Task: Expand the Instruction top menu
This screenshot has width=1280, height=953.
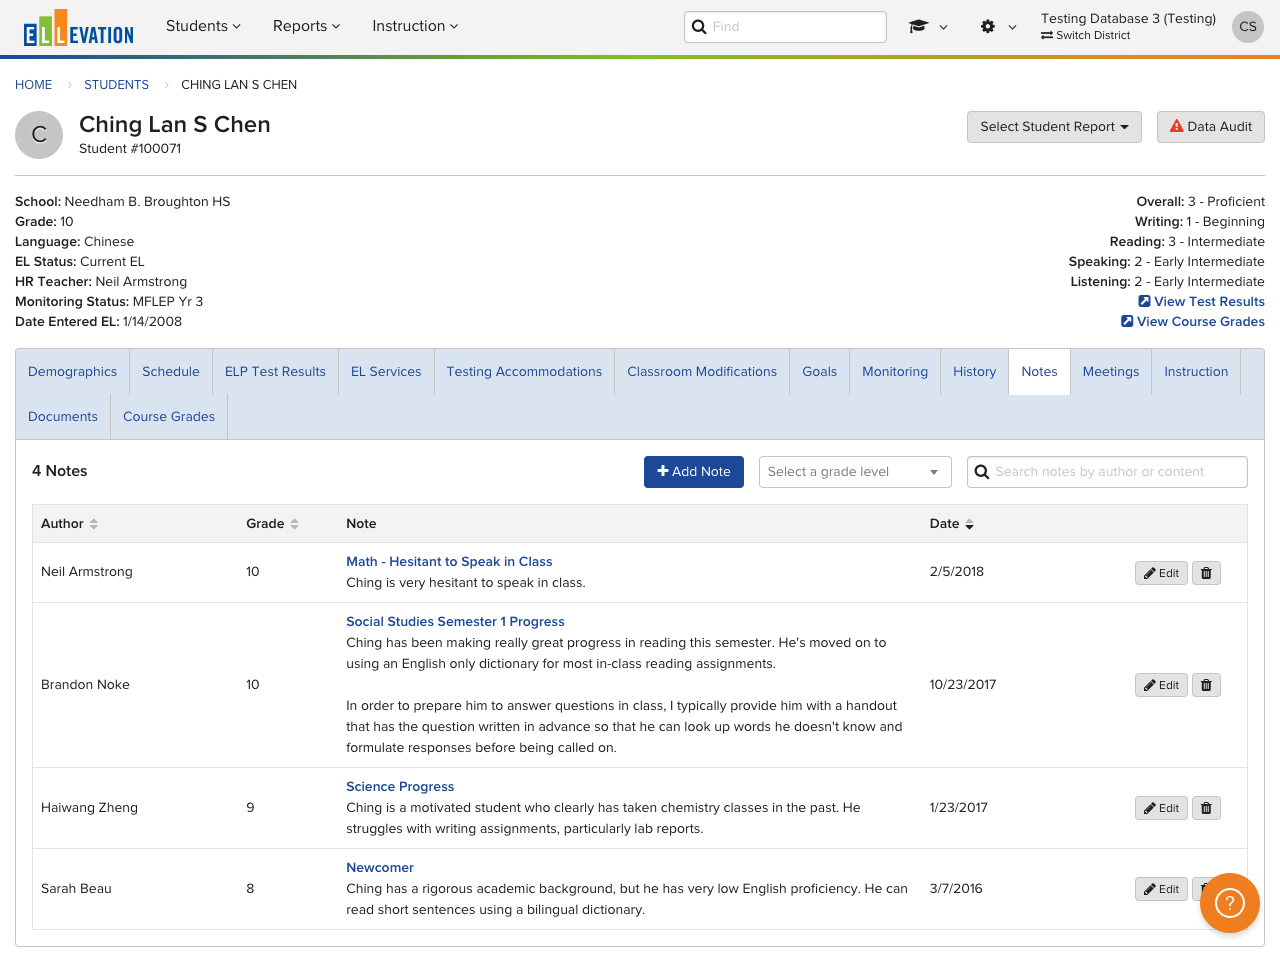Action: pos(415,26)
